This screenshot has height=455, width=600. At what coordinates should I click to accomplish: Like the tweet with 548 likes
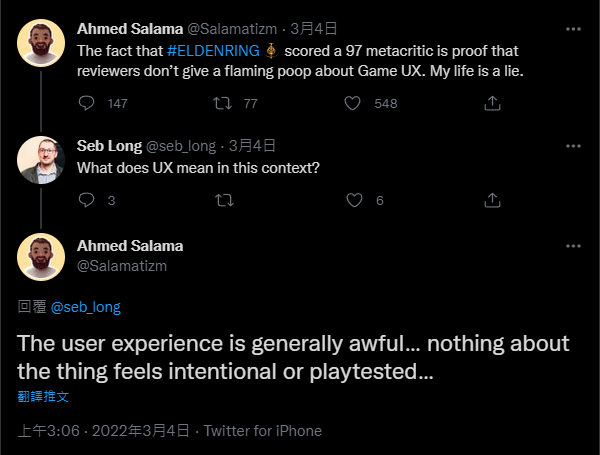pos(352,103)
